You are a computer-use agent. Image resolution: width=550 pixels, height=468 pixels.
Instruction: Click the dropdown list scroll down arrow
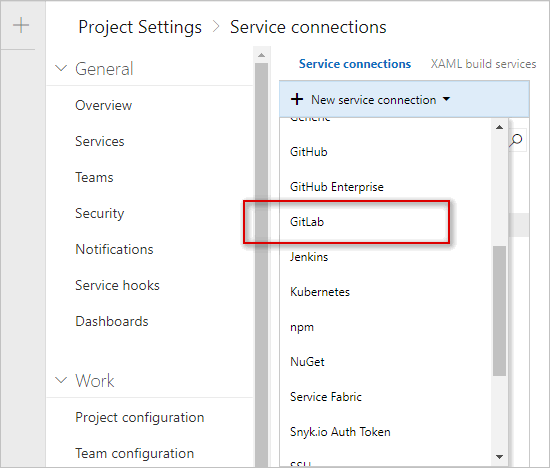tap(499, 457)
